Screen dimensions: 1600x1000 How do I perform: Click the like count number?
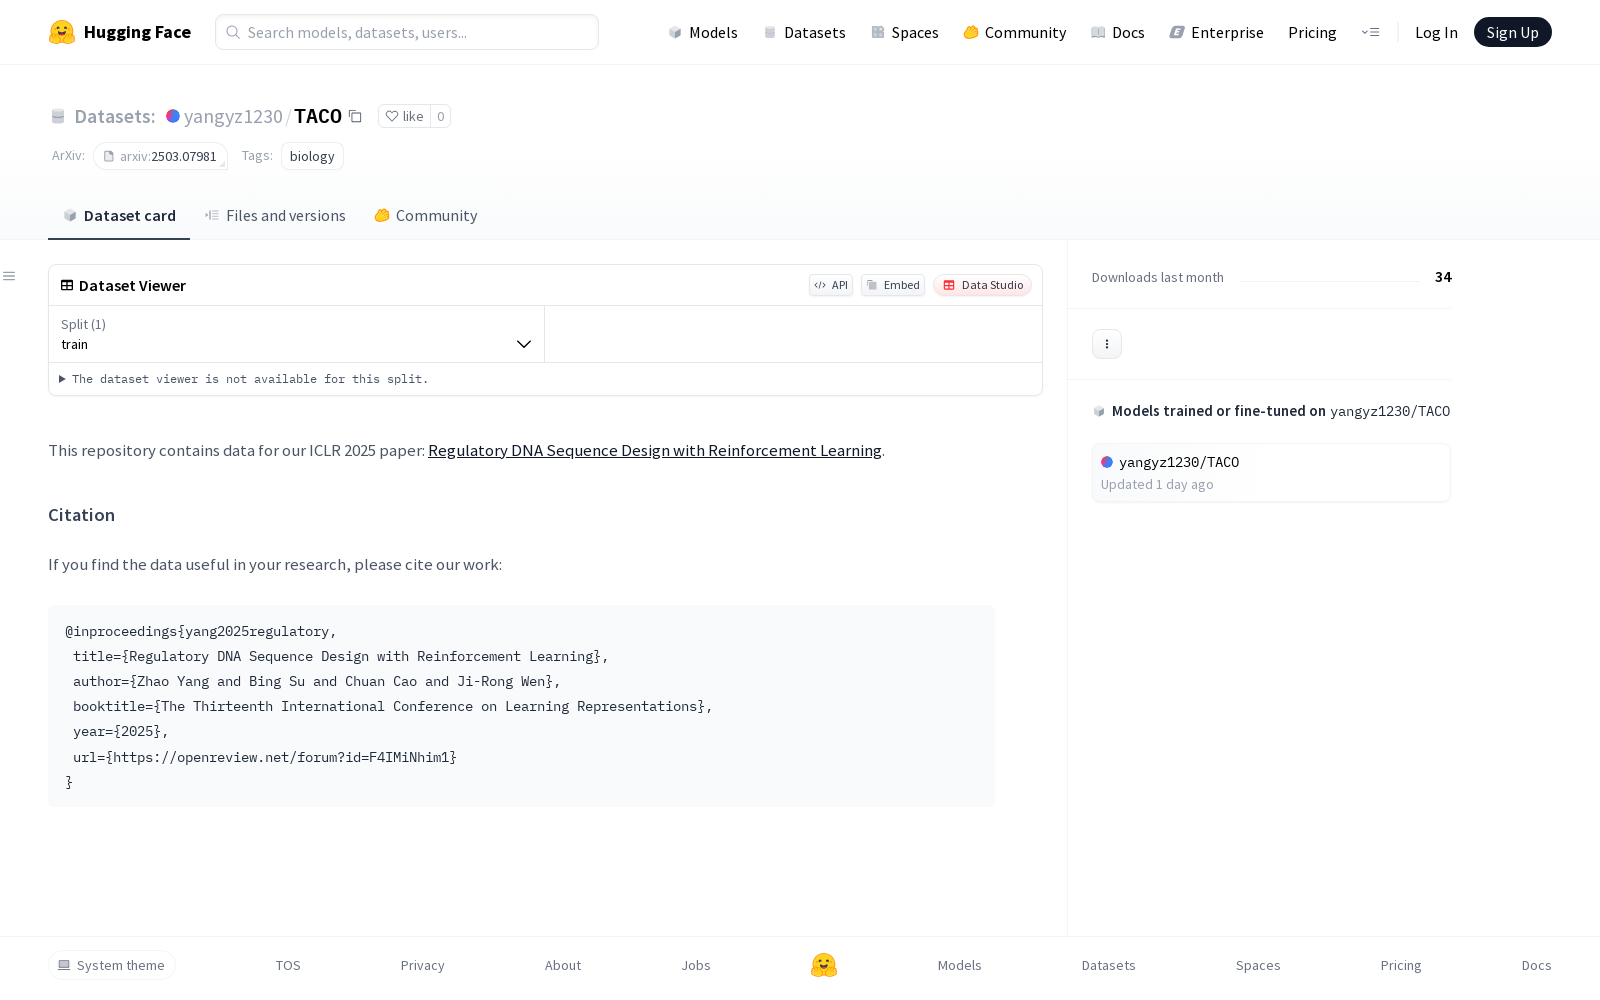point(441,116)
